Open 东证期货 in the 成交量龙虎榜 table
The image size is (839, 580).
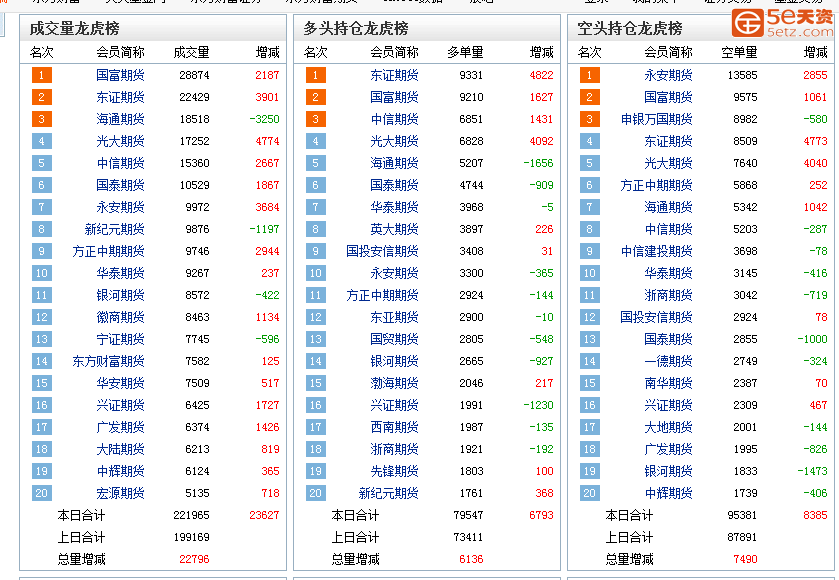tap(120, 97)
